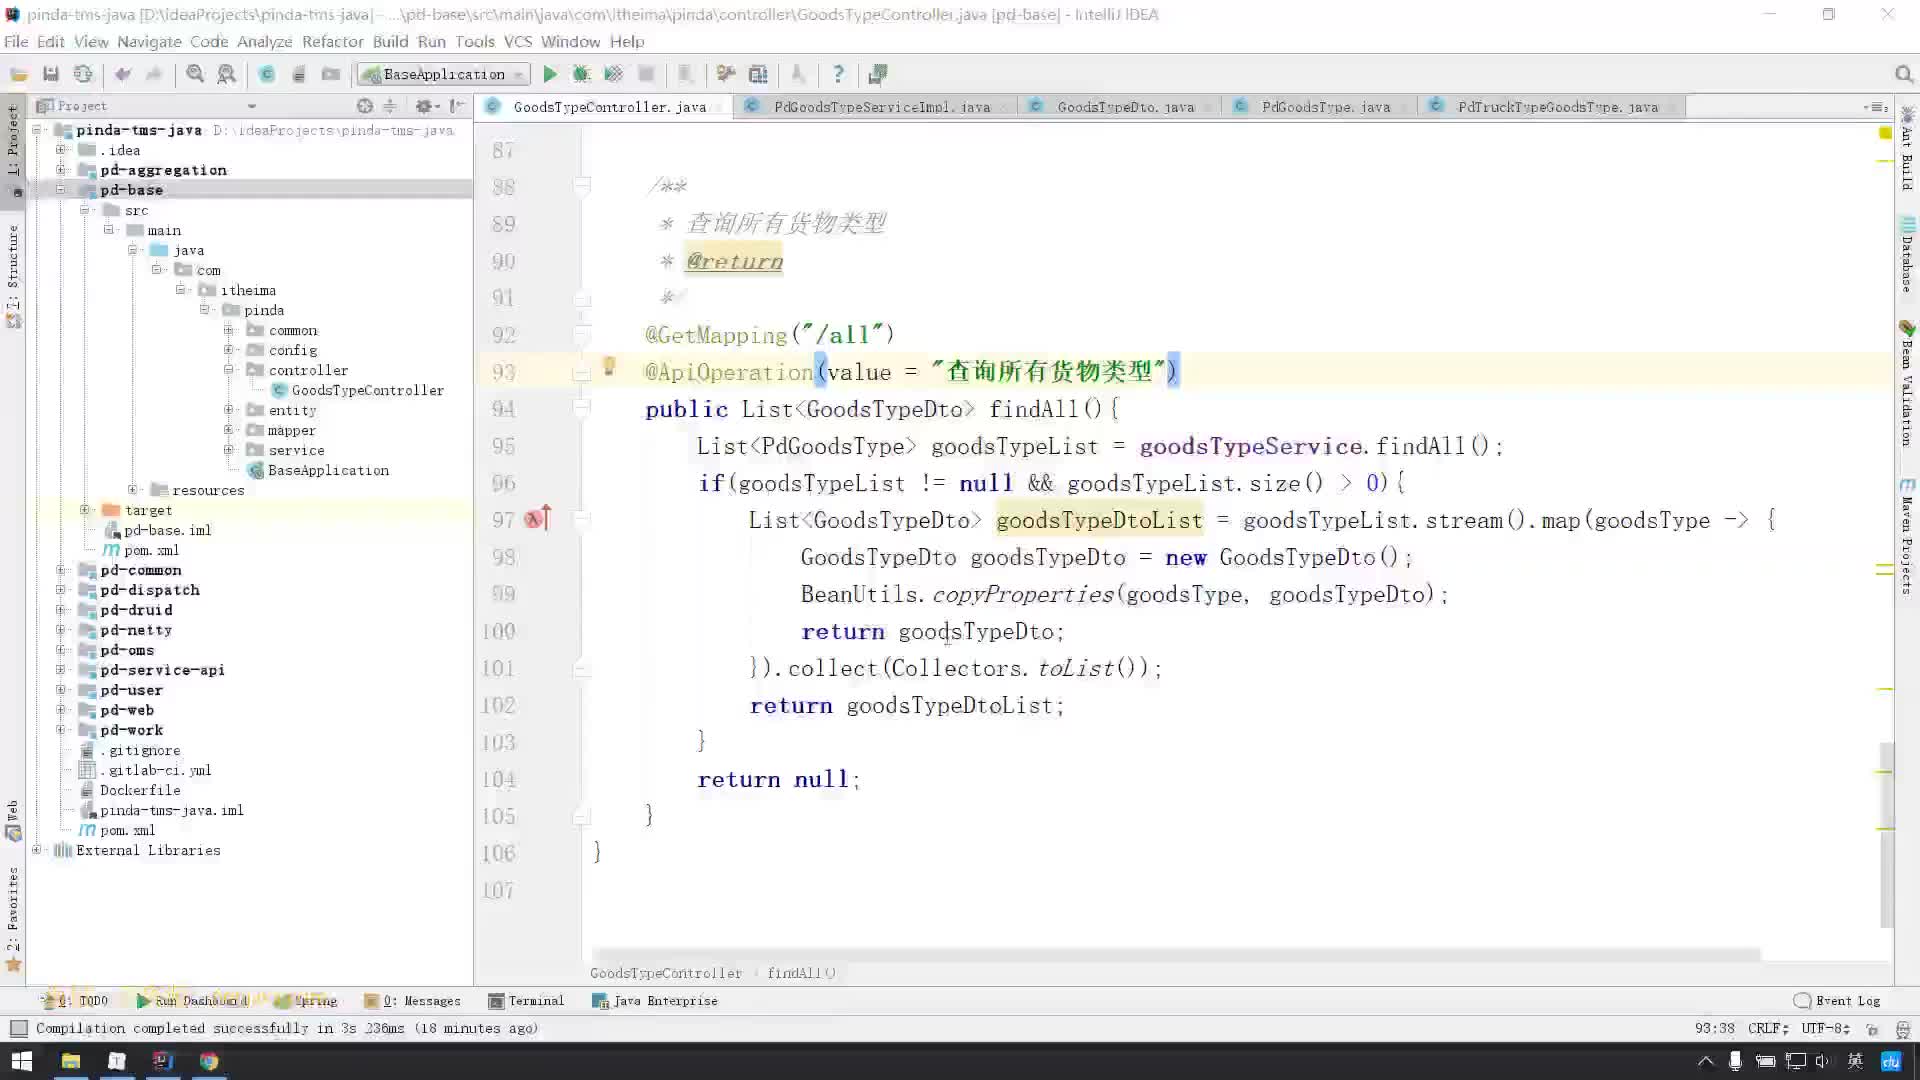Open the Bean Validation side panel
1920x1080 pixels.
click(x=1907, y=384)
